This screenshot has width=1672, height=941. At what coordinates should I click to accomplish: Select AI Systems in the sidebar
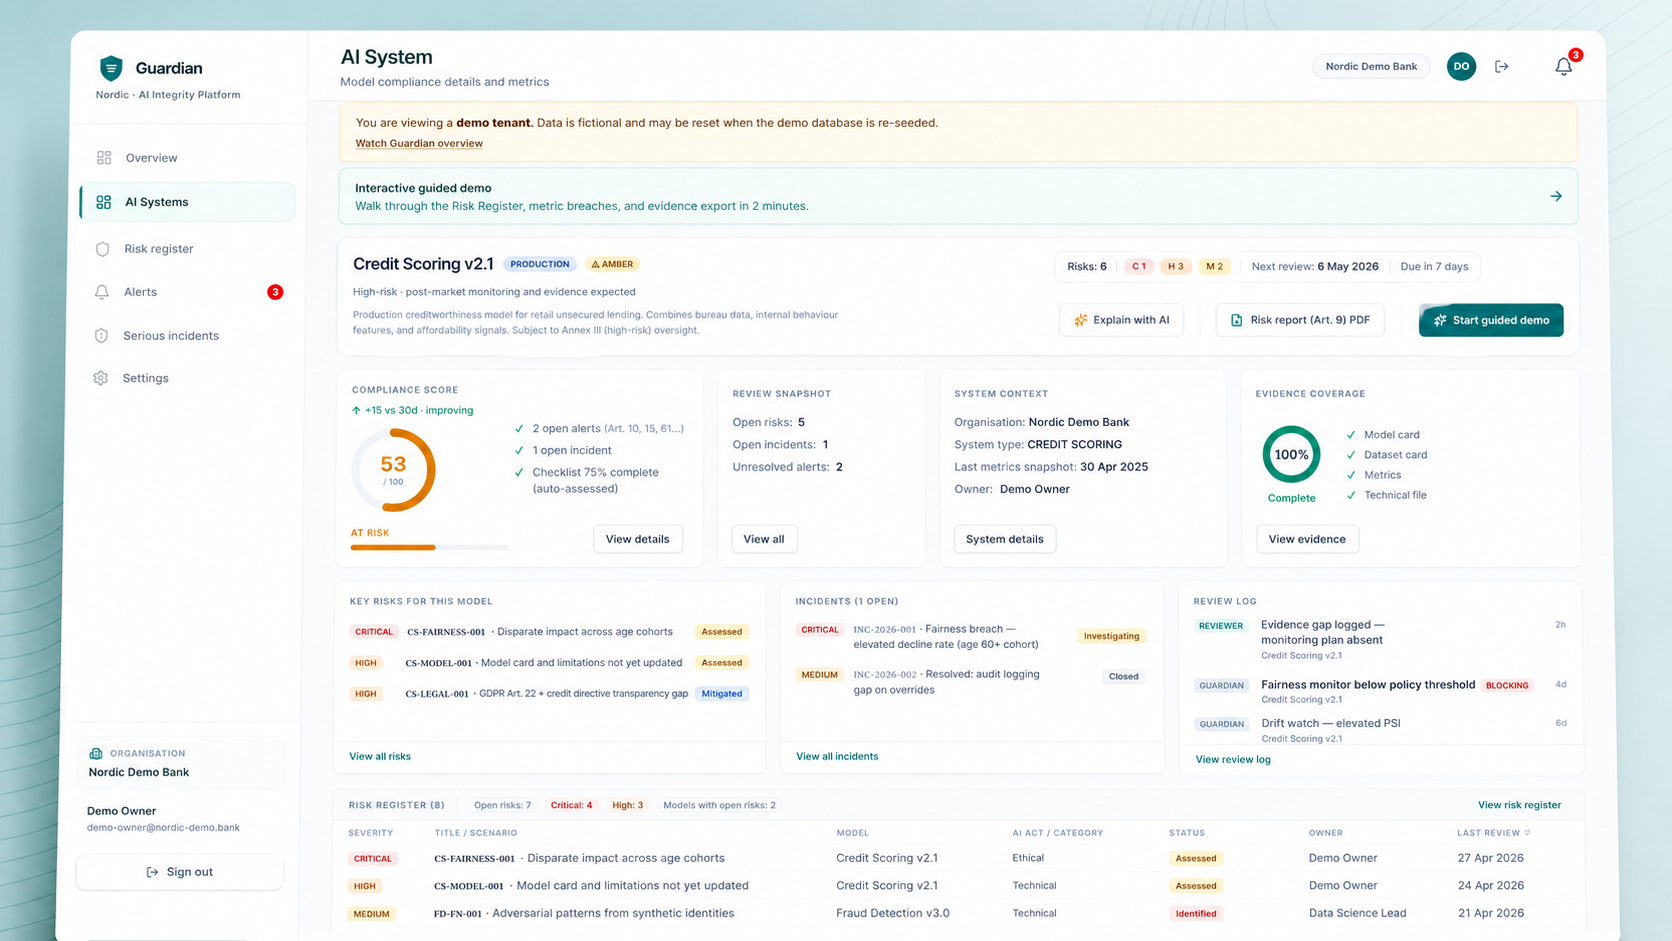187,202
